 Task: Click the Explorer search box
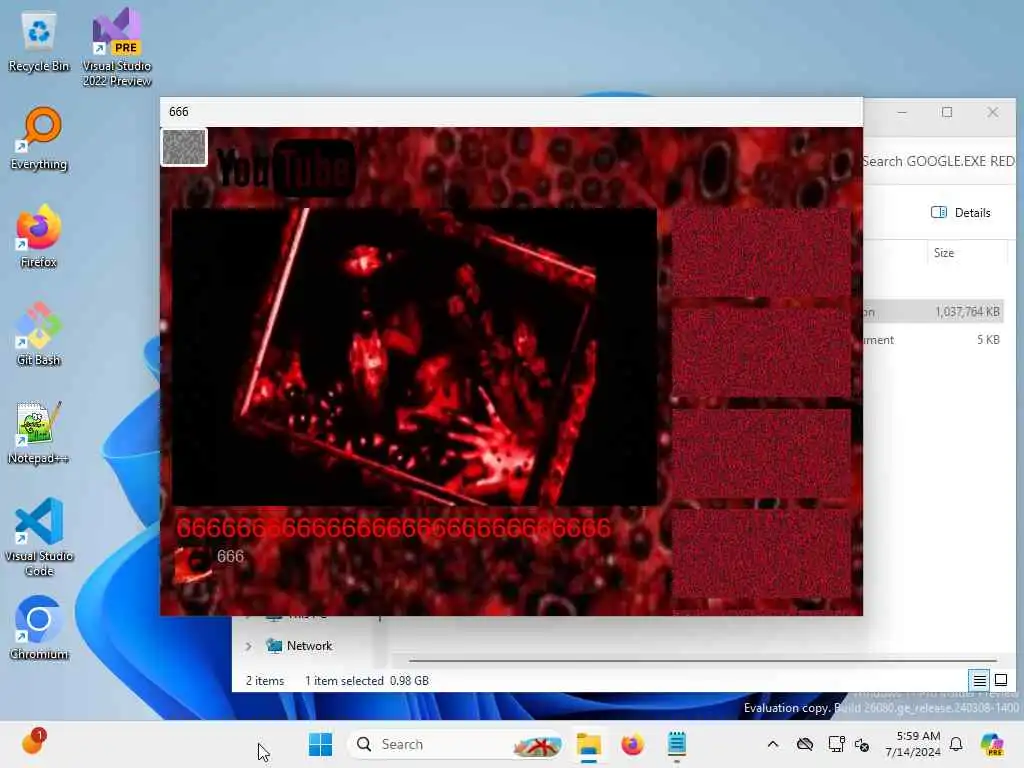pyautogui.click(x=938, y=161)
